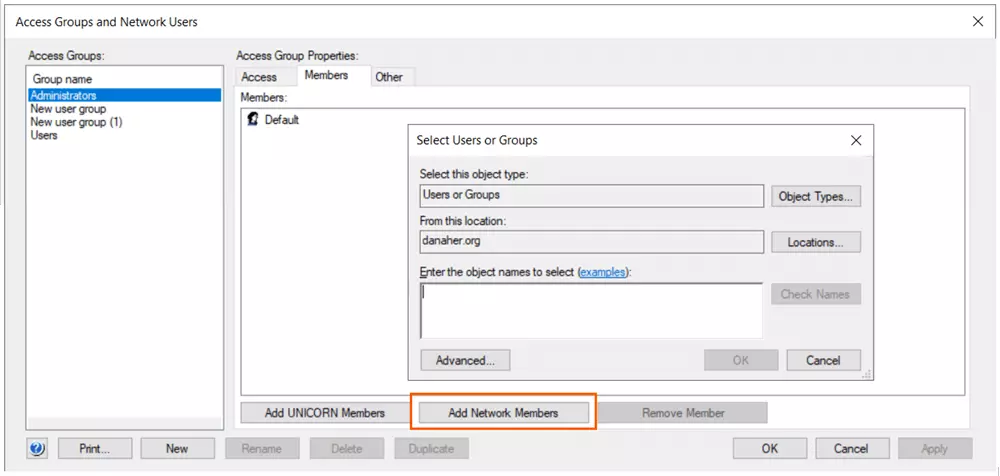Viewport: 1000px width, 476px height.
Task: Switch to the Access tab
Action: [259, 77]
